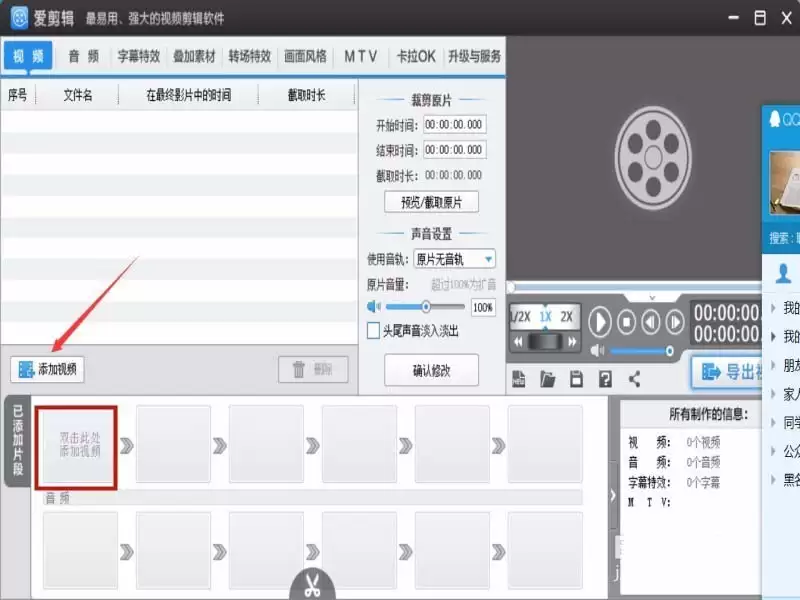This screenshot has width=800, height=600.
Task: Click the speaker icon beside 原片音量 slider
Action: [374, 307]
